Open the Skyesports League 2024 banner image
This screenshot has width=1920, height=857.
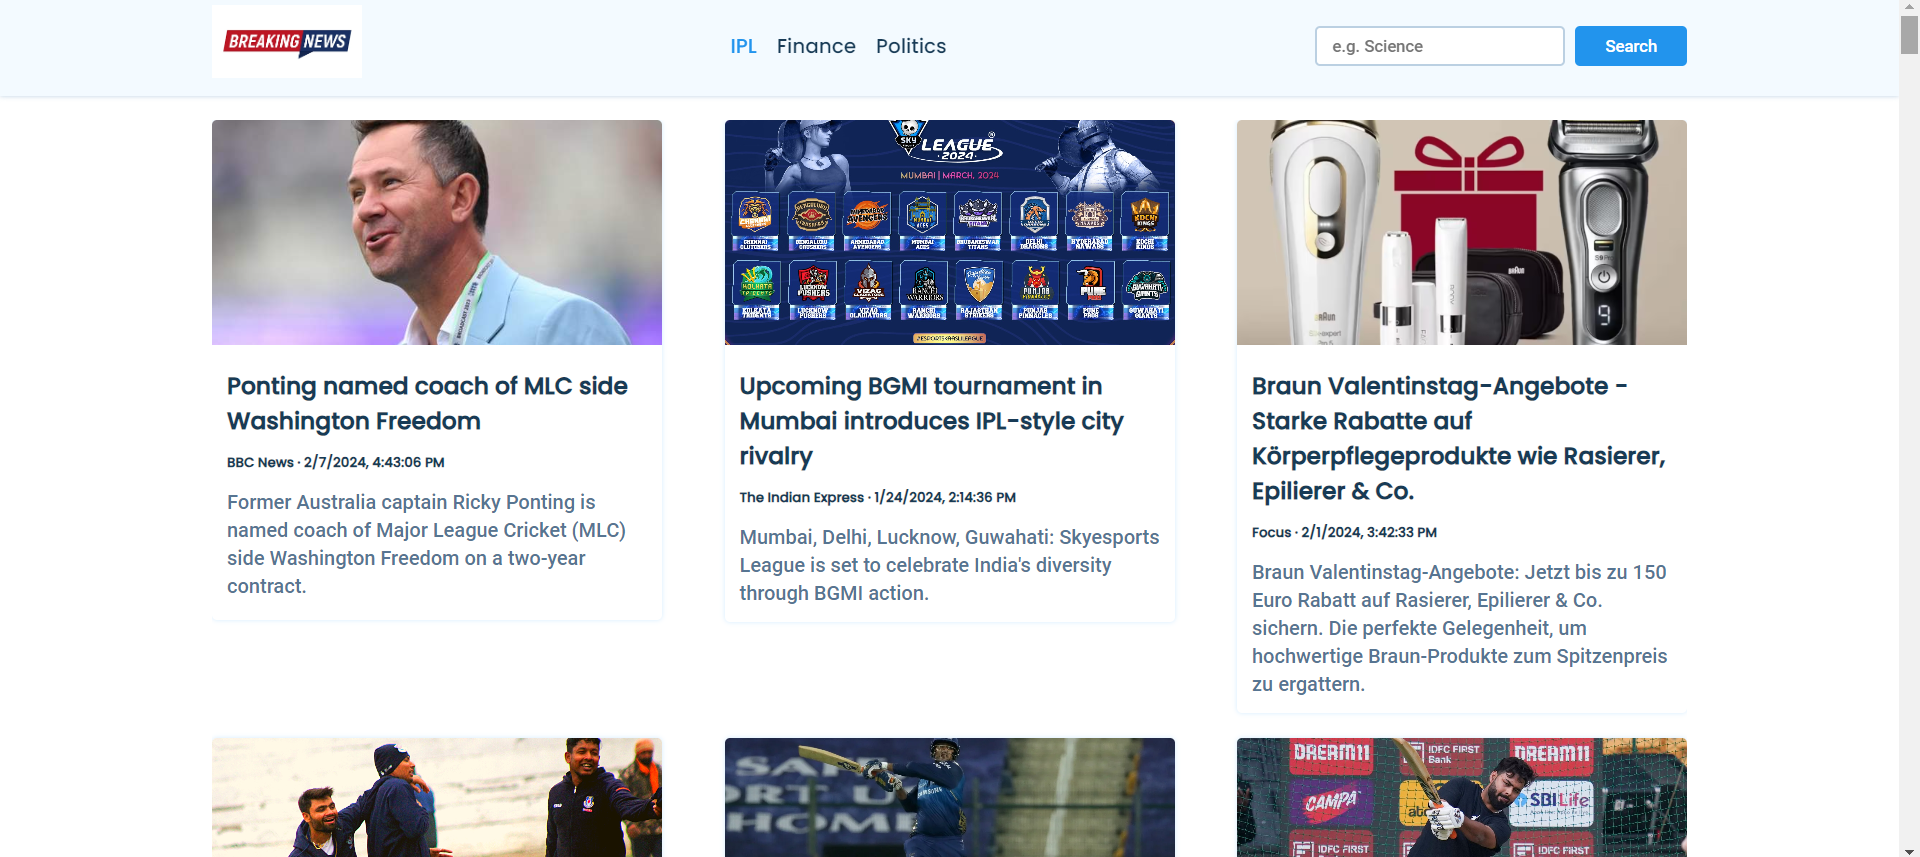tap(949, 232)
